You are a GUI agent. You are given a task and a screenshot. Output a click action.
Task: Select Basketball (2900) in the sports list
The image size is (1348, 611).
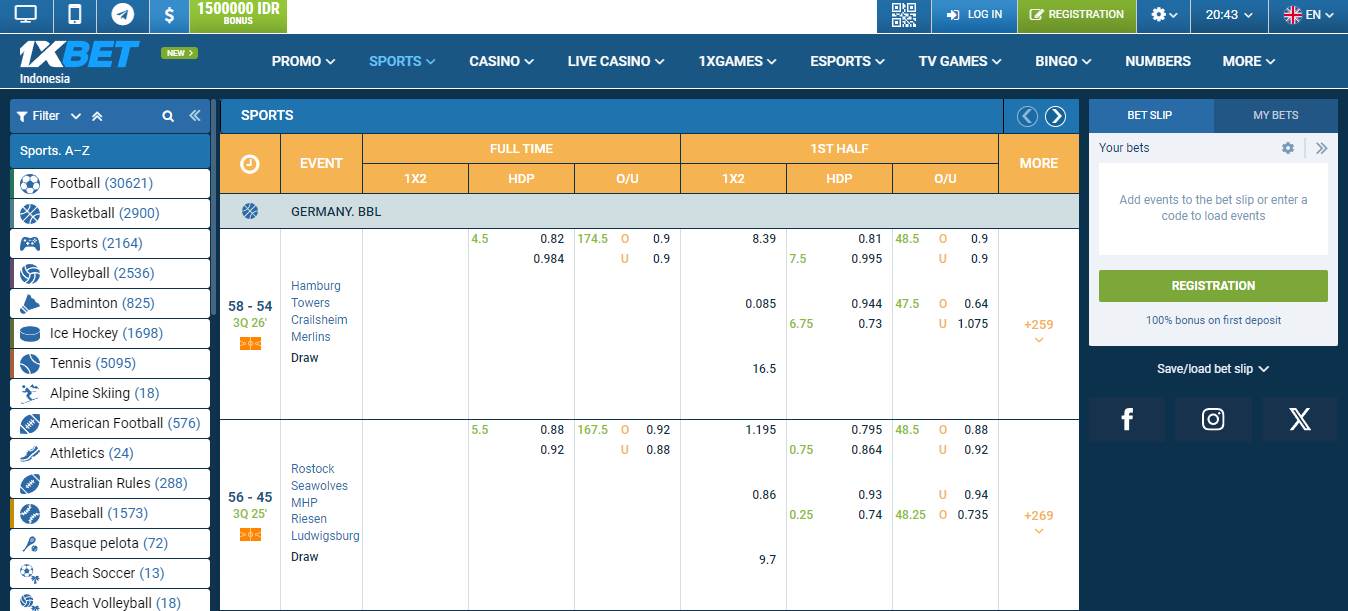click(110, 213)
